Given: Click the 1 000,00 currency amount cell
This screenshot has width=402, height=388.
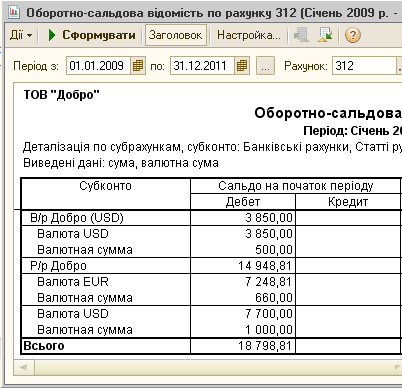Looking at the screenshot, I should tap(243, 330).
